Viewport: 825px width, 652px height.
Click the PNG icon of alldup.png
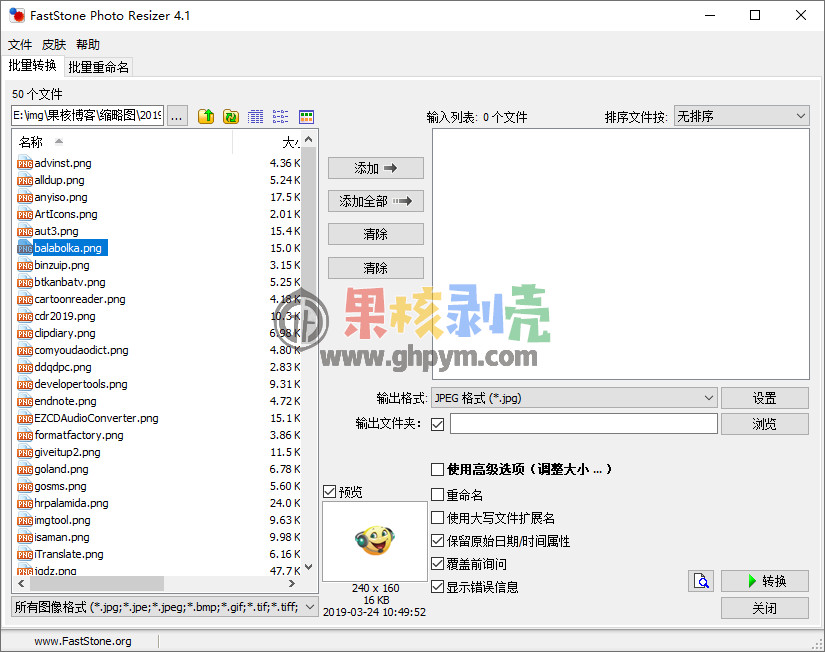pos(25,180)
